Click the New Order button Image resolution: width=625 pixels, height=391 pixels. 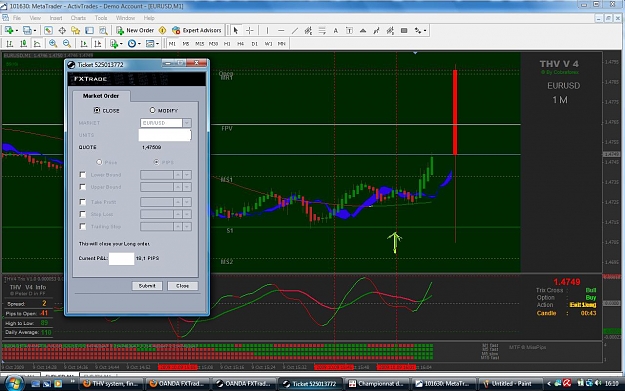tap(135, 30)
